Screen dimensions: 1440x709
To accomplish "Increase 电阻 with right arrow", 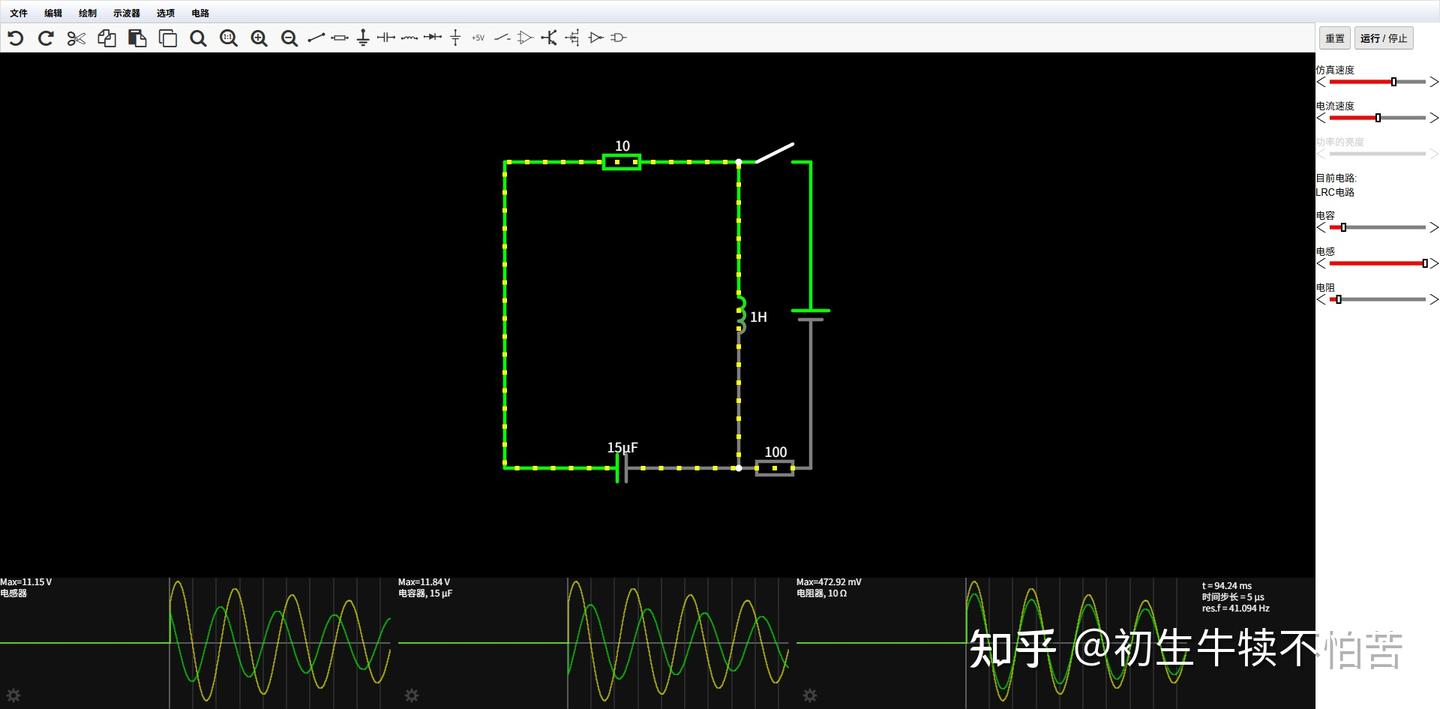I will click(x=1434, y=299).
